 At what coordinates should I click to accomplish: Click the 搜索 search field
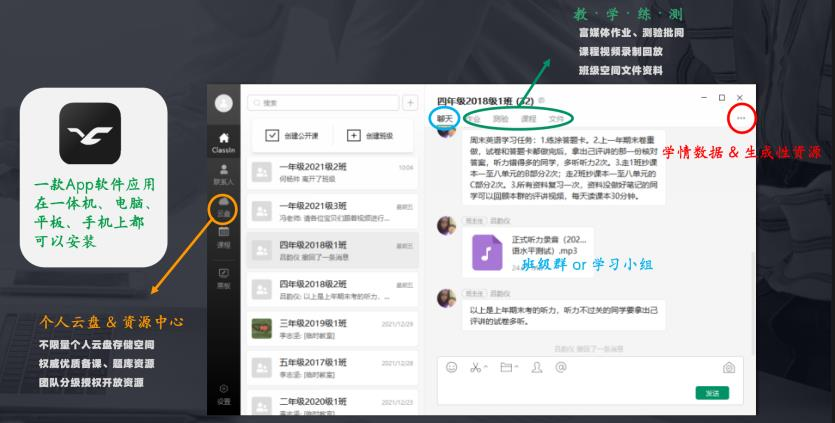click(323, 103)
